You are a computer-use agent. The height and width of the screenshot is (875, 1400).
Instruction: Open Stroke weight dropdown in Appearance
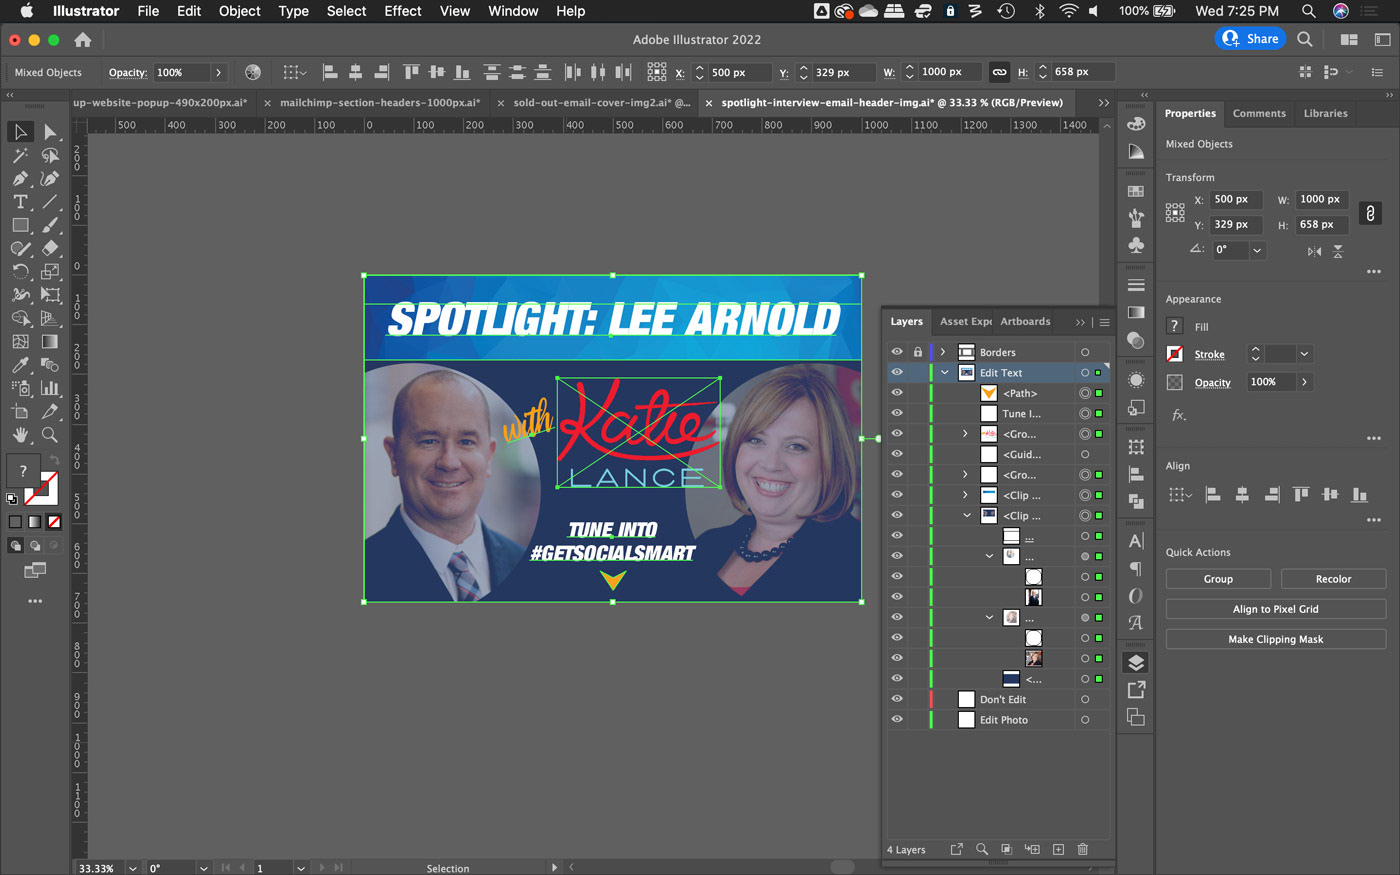point(1304,354)
